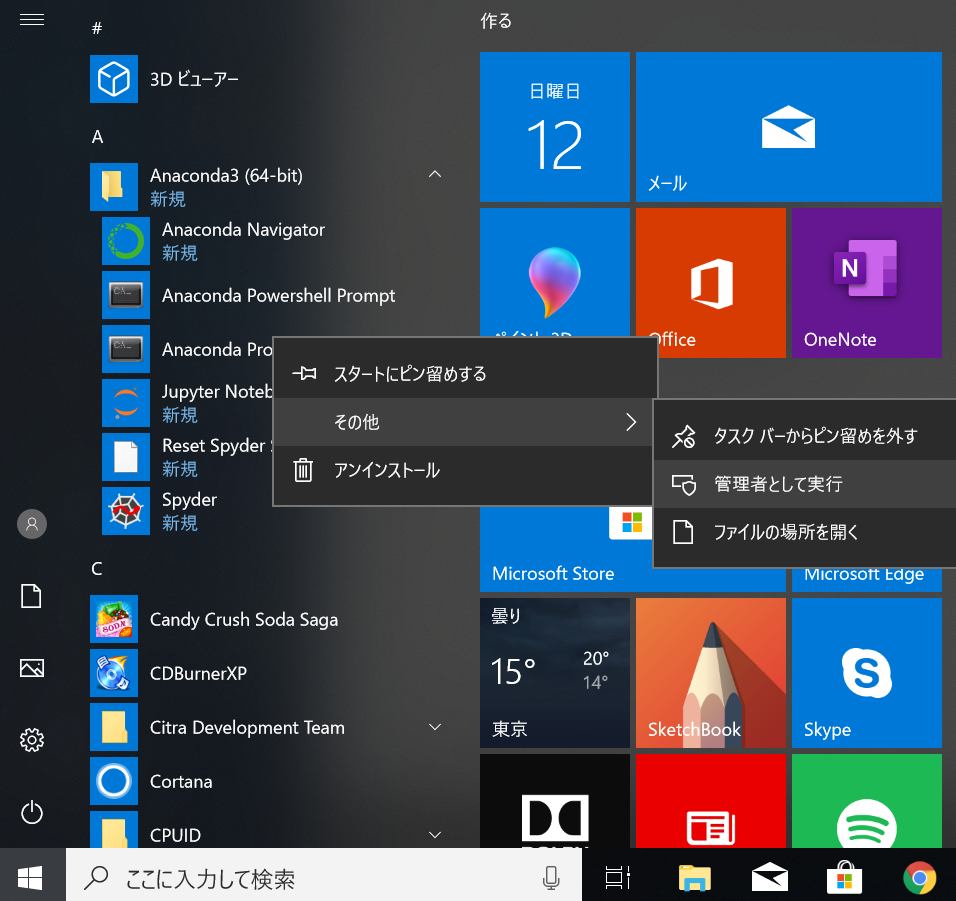
Task: Open the calendar tile showing 日曜日 12
Action: (554, 127)
